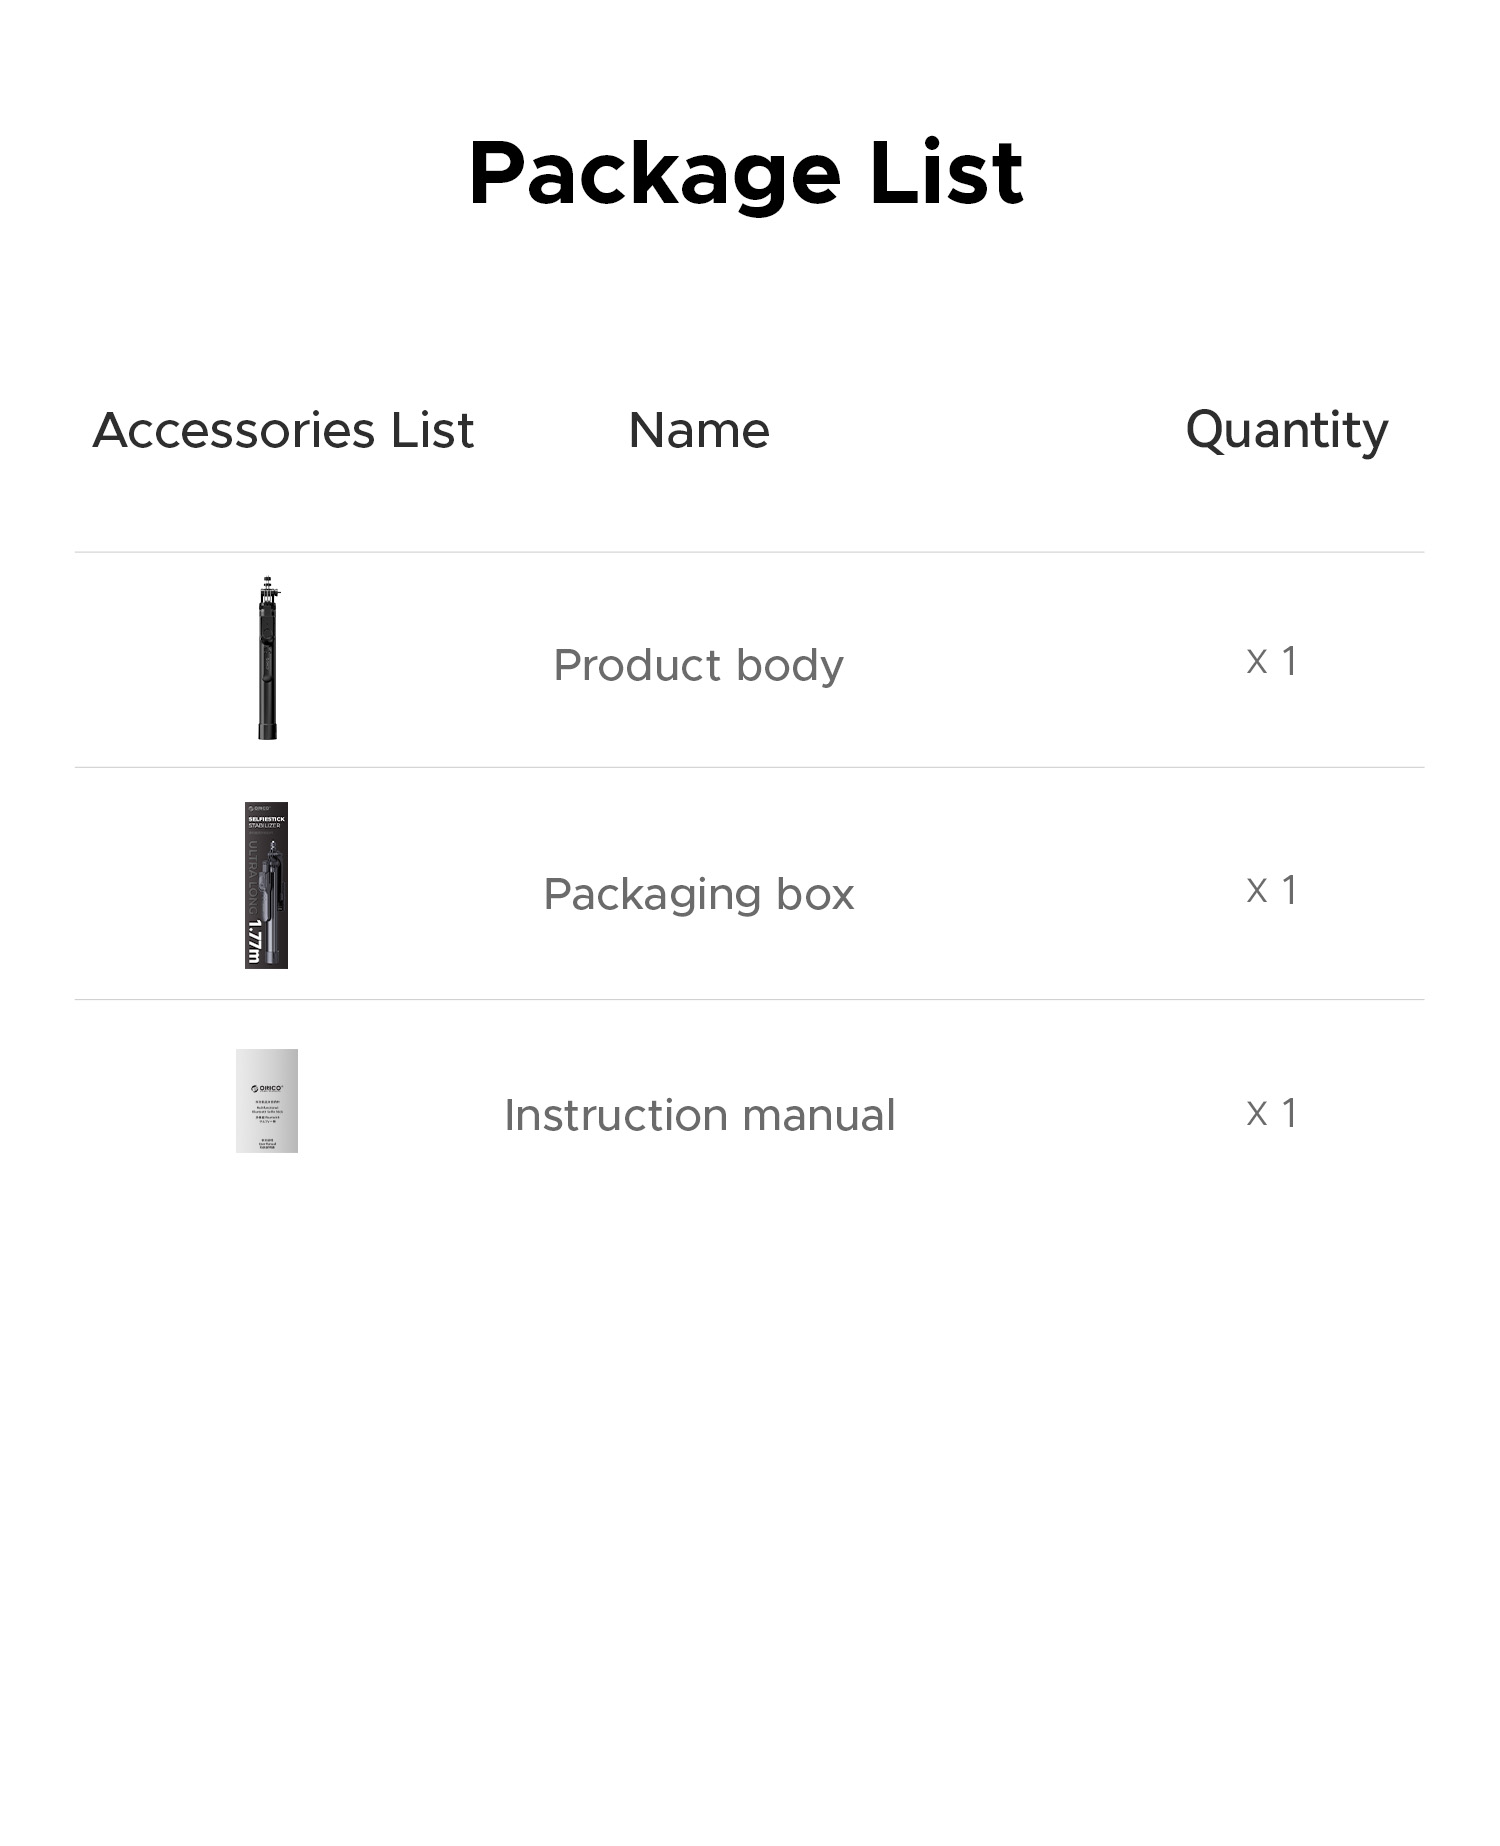
Task: Click the Instruction manual label
Action: pos(699,1115)
